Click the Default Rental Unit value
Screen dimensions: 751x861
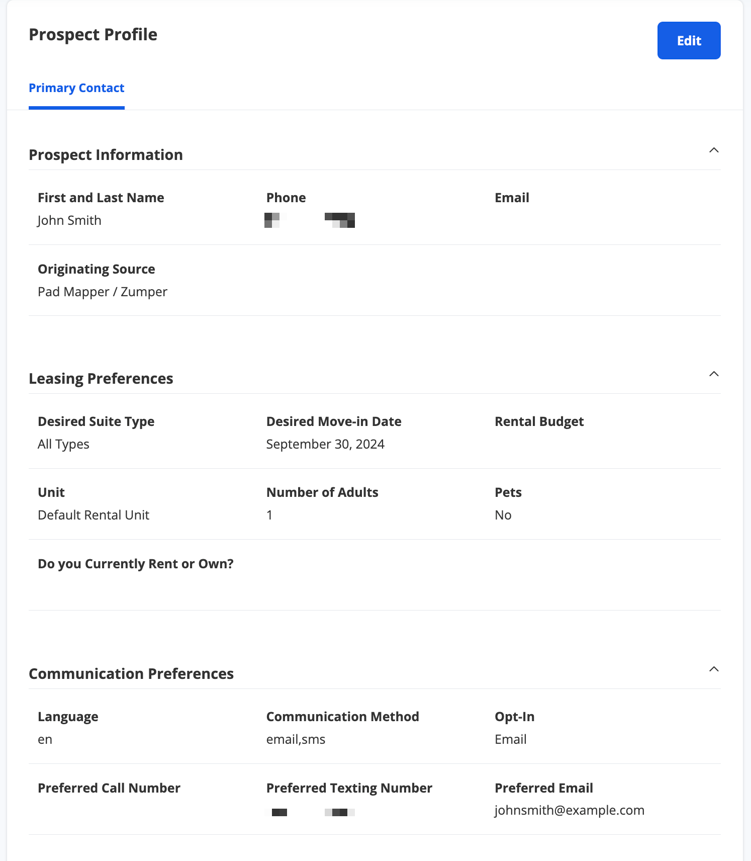[x=93, y=515]
